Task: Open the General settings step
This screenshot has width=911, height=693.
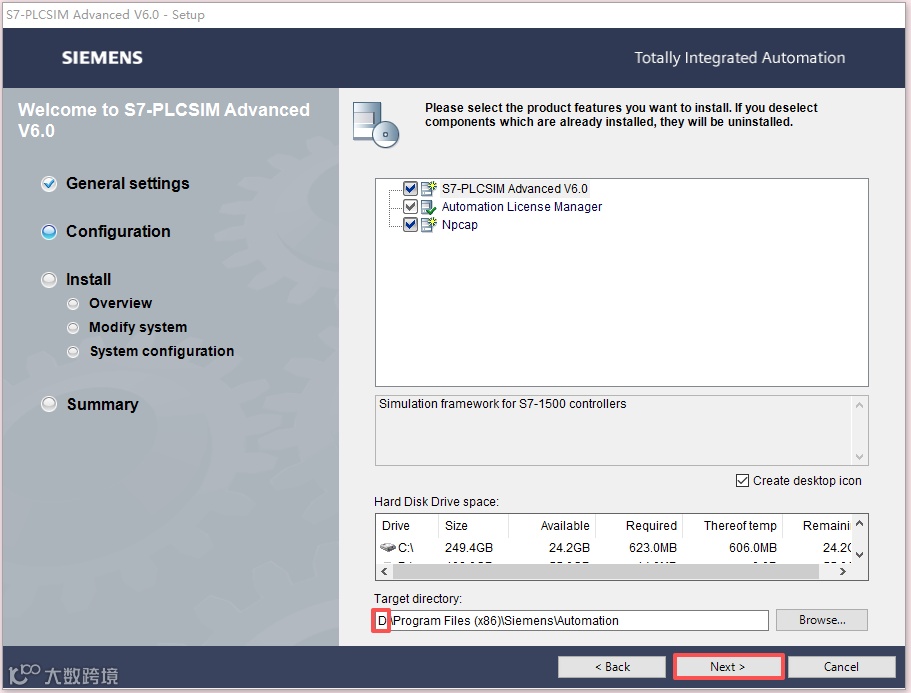Action: (x=128, y=184)
